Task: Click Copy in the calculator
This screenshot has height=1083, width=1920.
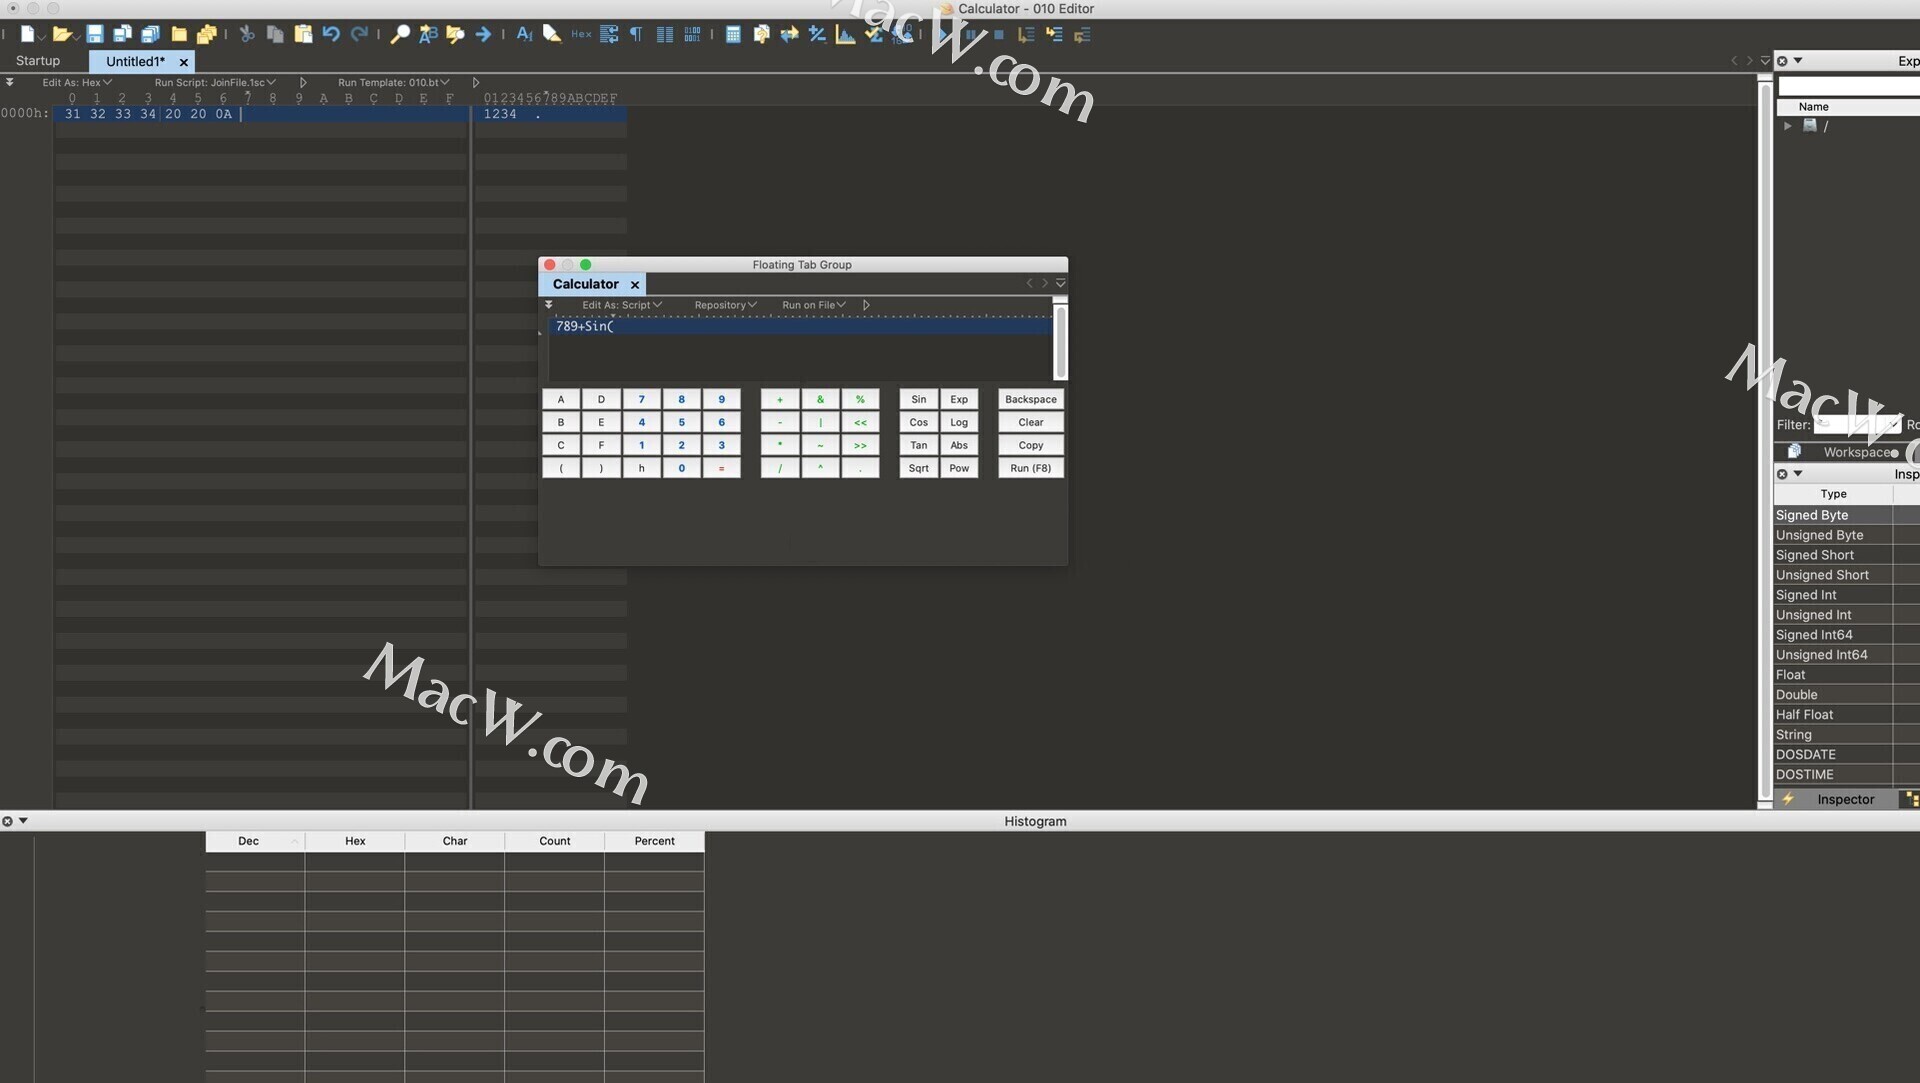Action: pyautogui.click(x=1030, y=445)
